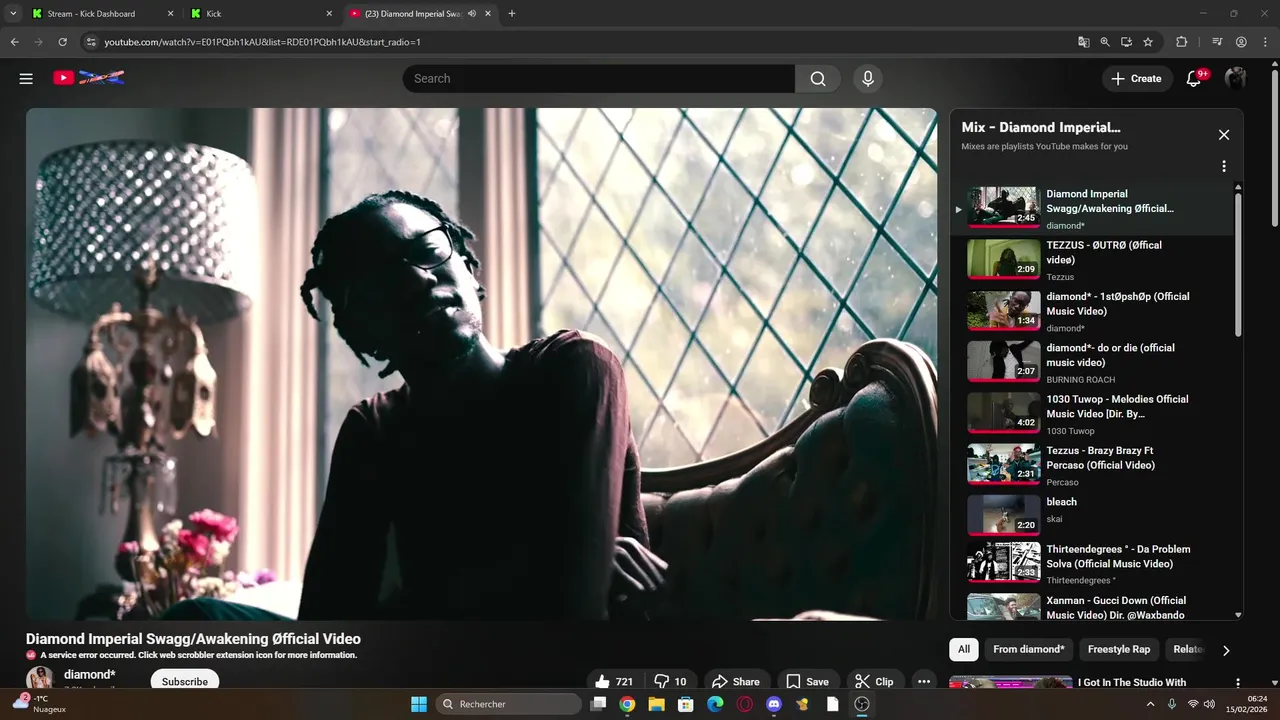
Task: Click the Chrome address bar URL
Action: (x=263, y=42)
